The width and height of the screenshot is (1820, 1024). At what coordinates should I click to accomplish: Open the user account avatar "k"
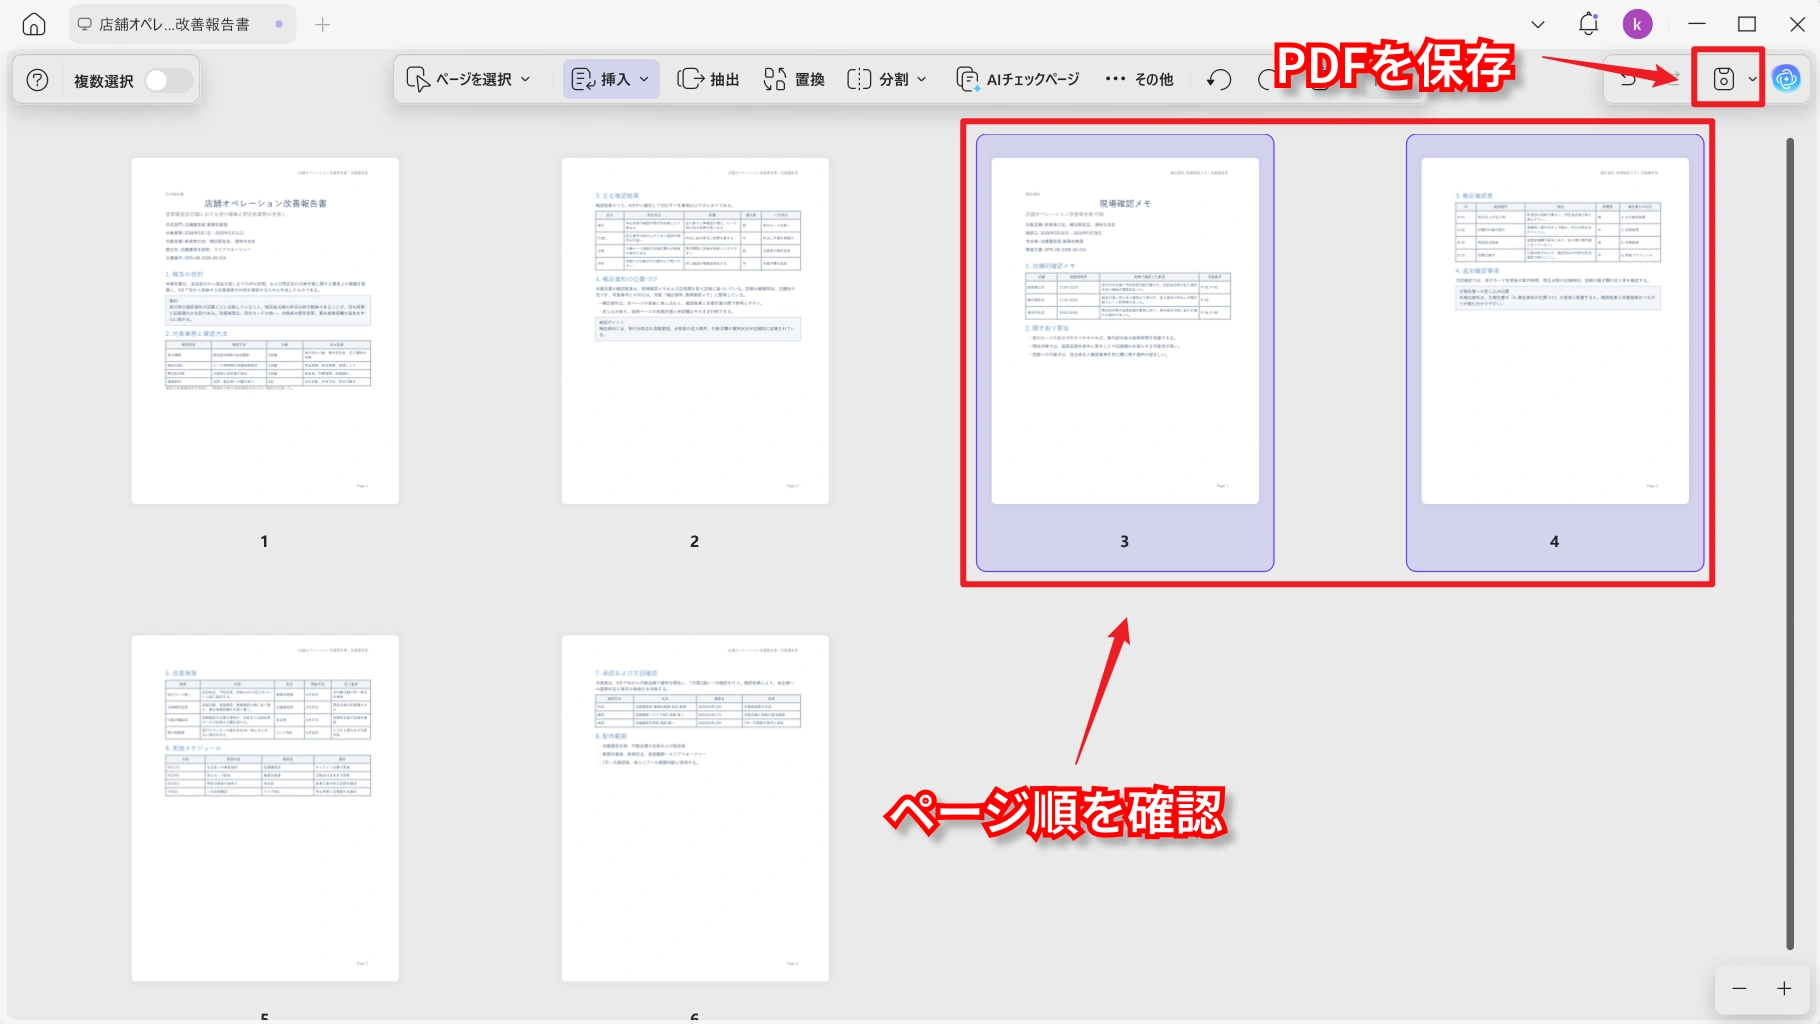coord(1637,24)
